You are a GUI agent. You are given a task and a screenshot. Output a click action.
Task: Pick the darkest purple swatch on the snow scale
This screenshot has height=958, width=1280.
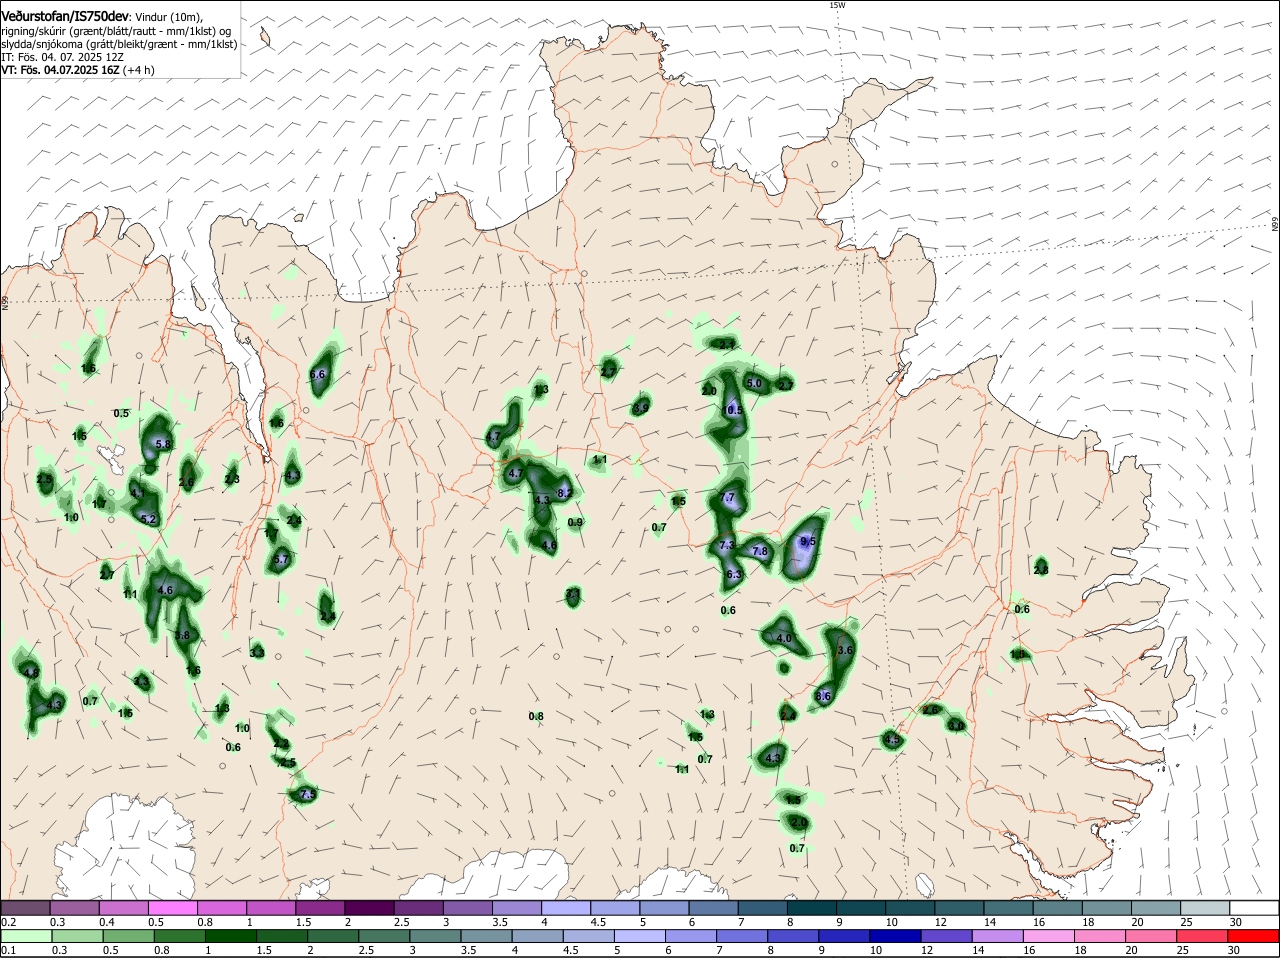(368, 907)
